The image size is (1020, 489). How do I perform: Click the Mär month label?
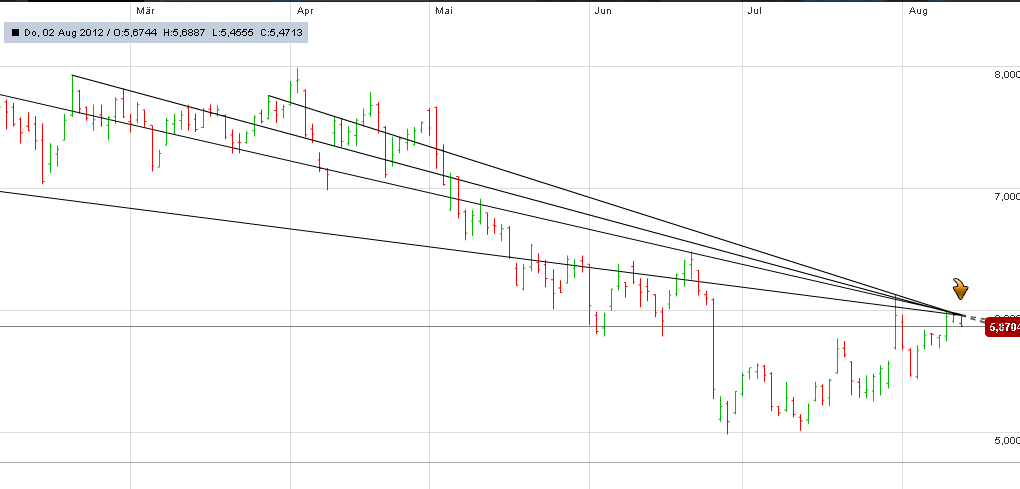coord(144,10)
